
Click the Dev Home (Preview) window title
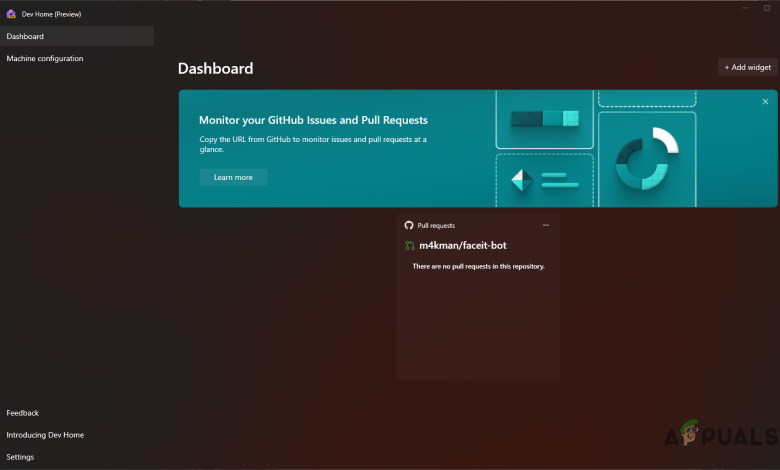(51, 14)
